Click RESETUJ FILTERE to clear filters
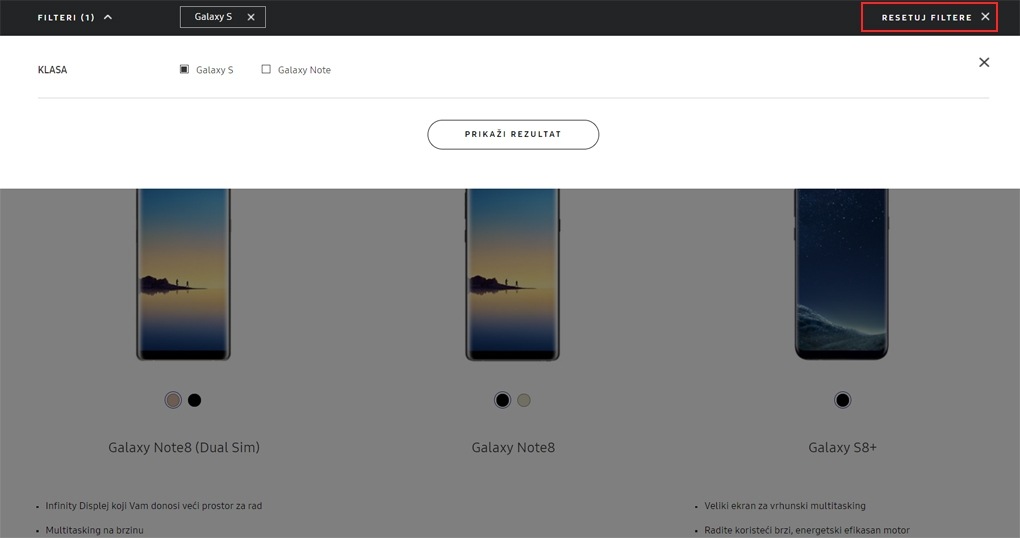The width and height of the screenshot is (1020, 538). click(x=929, y=18)
